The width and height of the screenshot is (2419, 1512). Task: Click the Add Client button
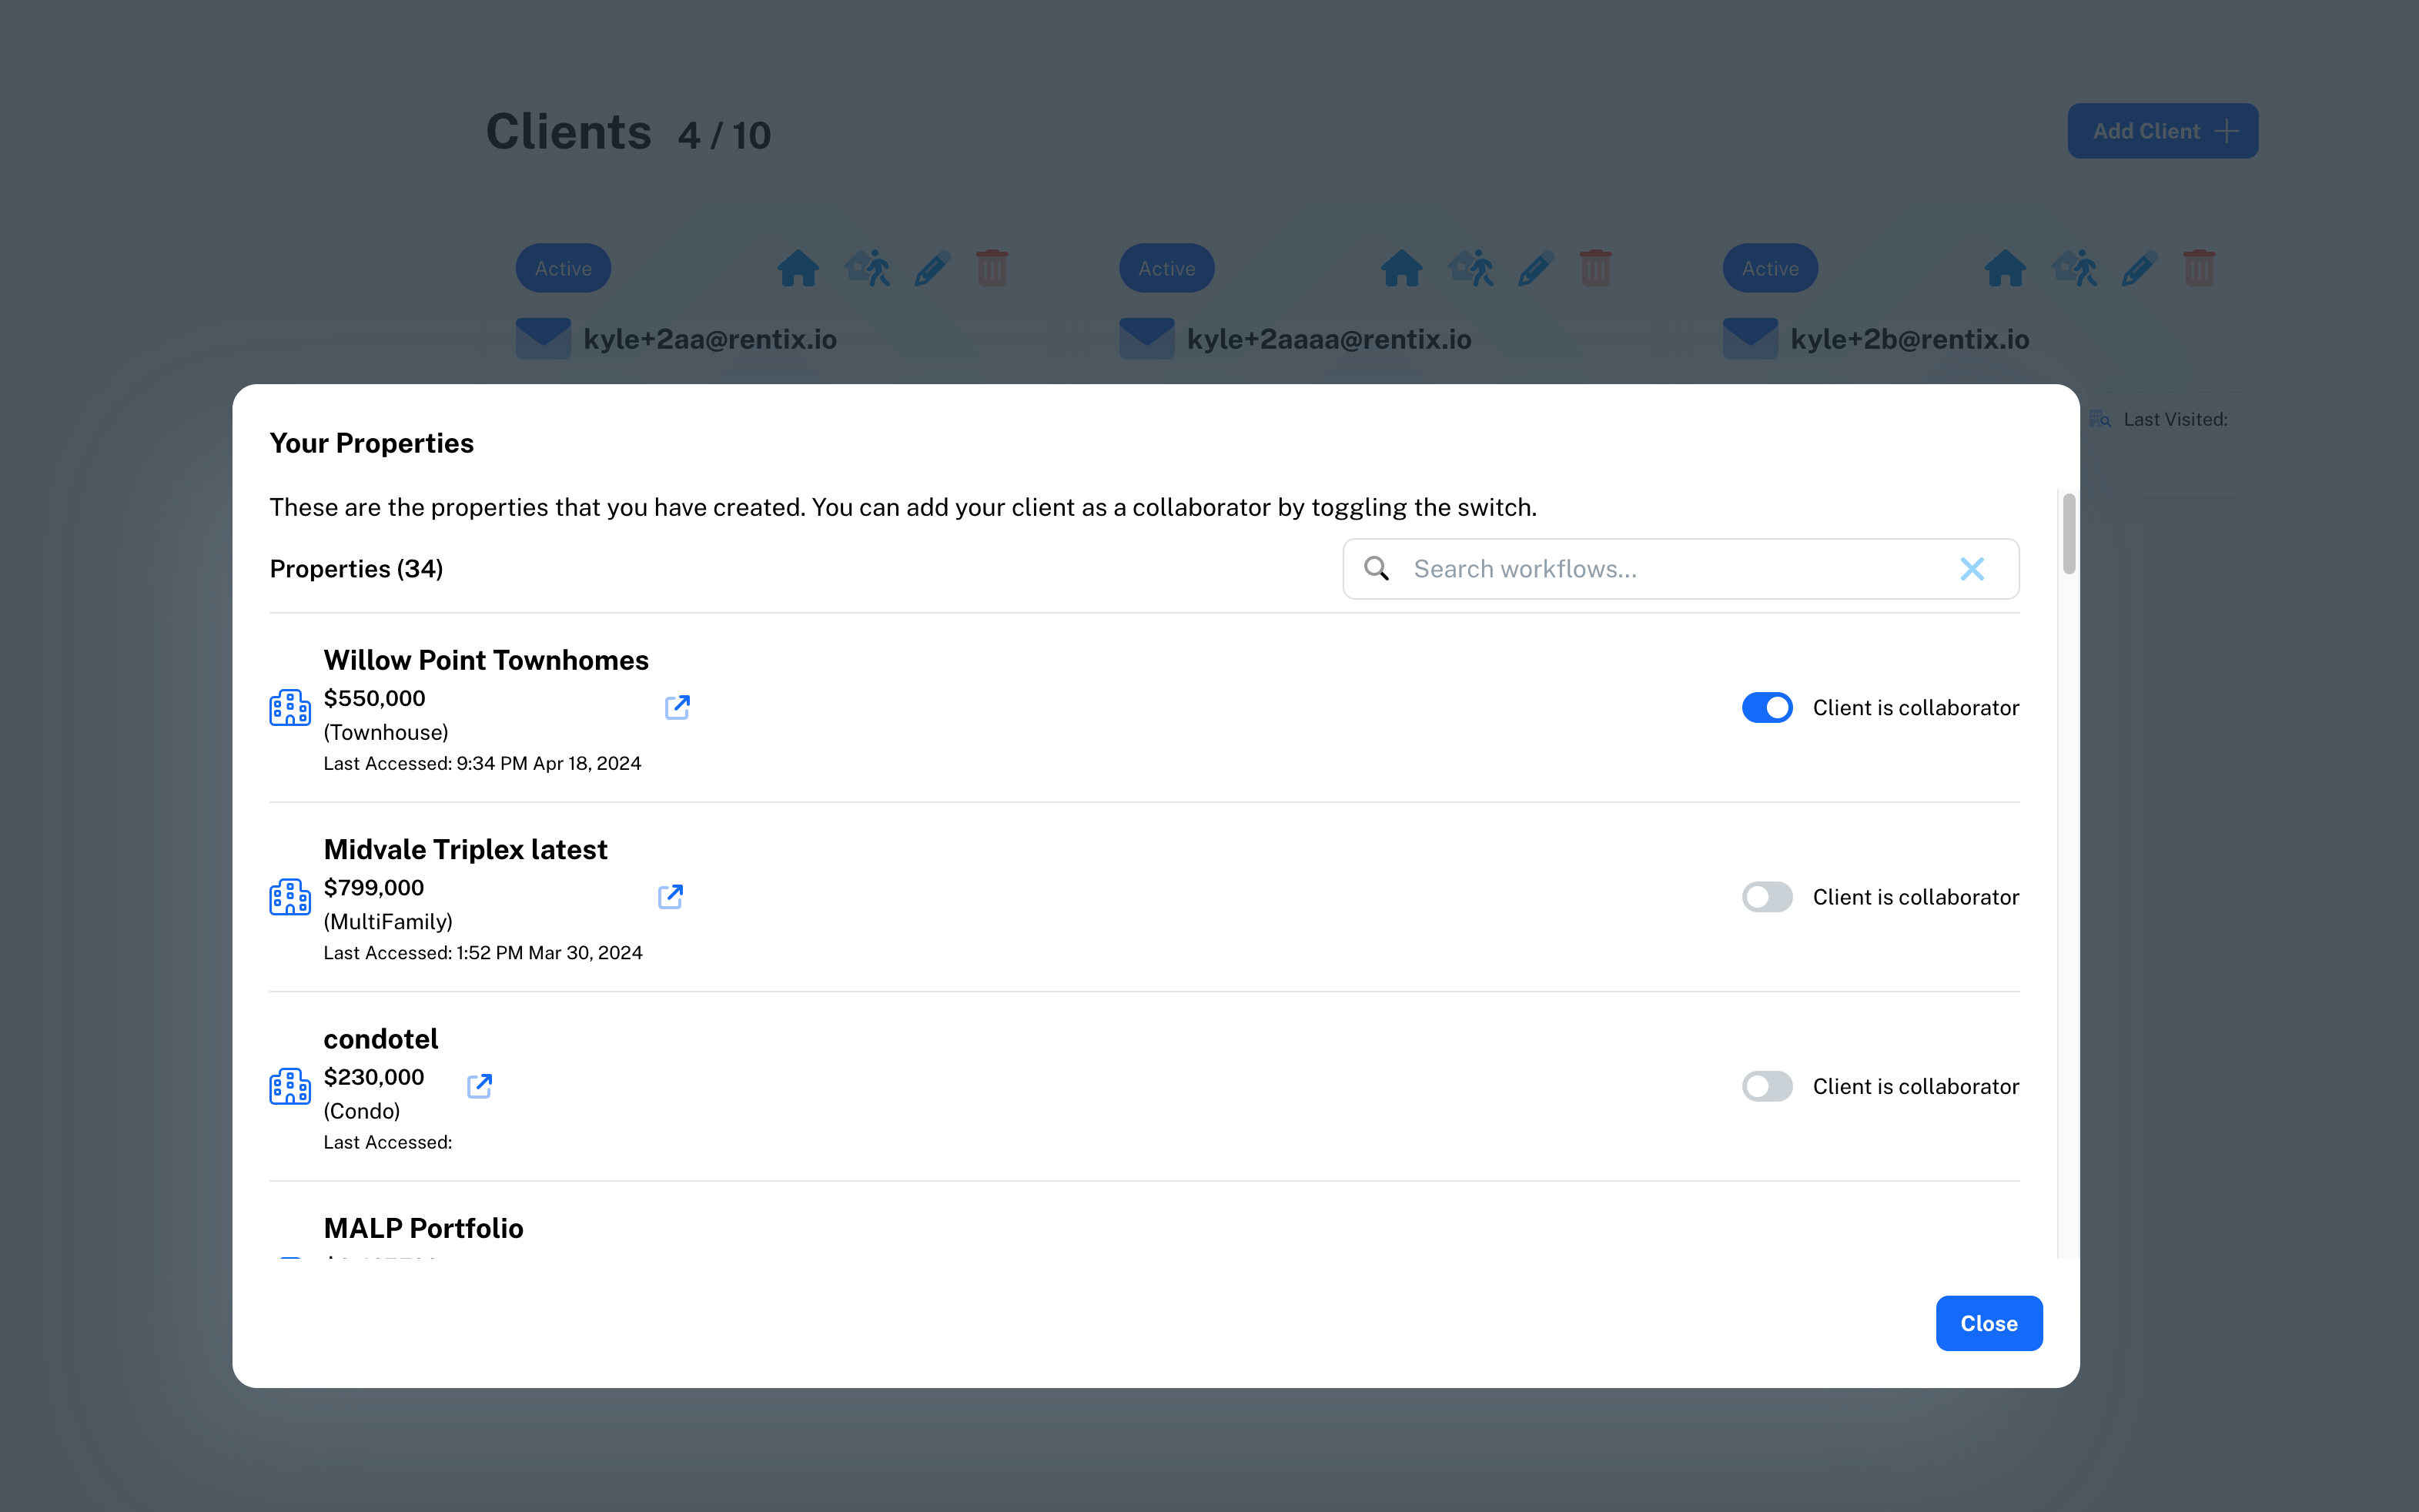(2162, 131)
